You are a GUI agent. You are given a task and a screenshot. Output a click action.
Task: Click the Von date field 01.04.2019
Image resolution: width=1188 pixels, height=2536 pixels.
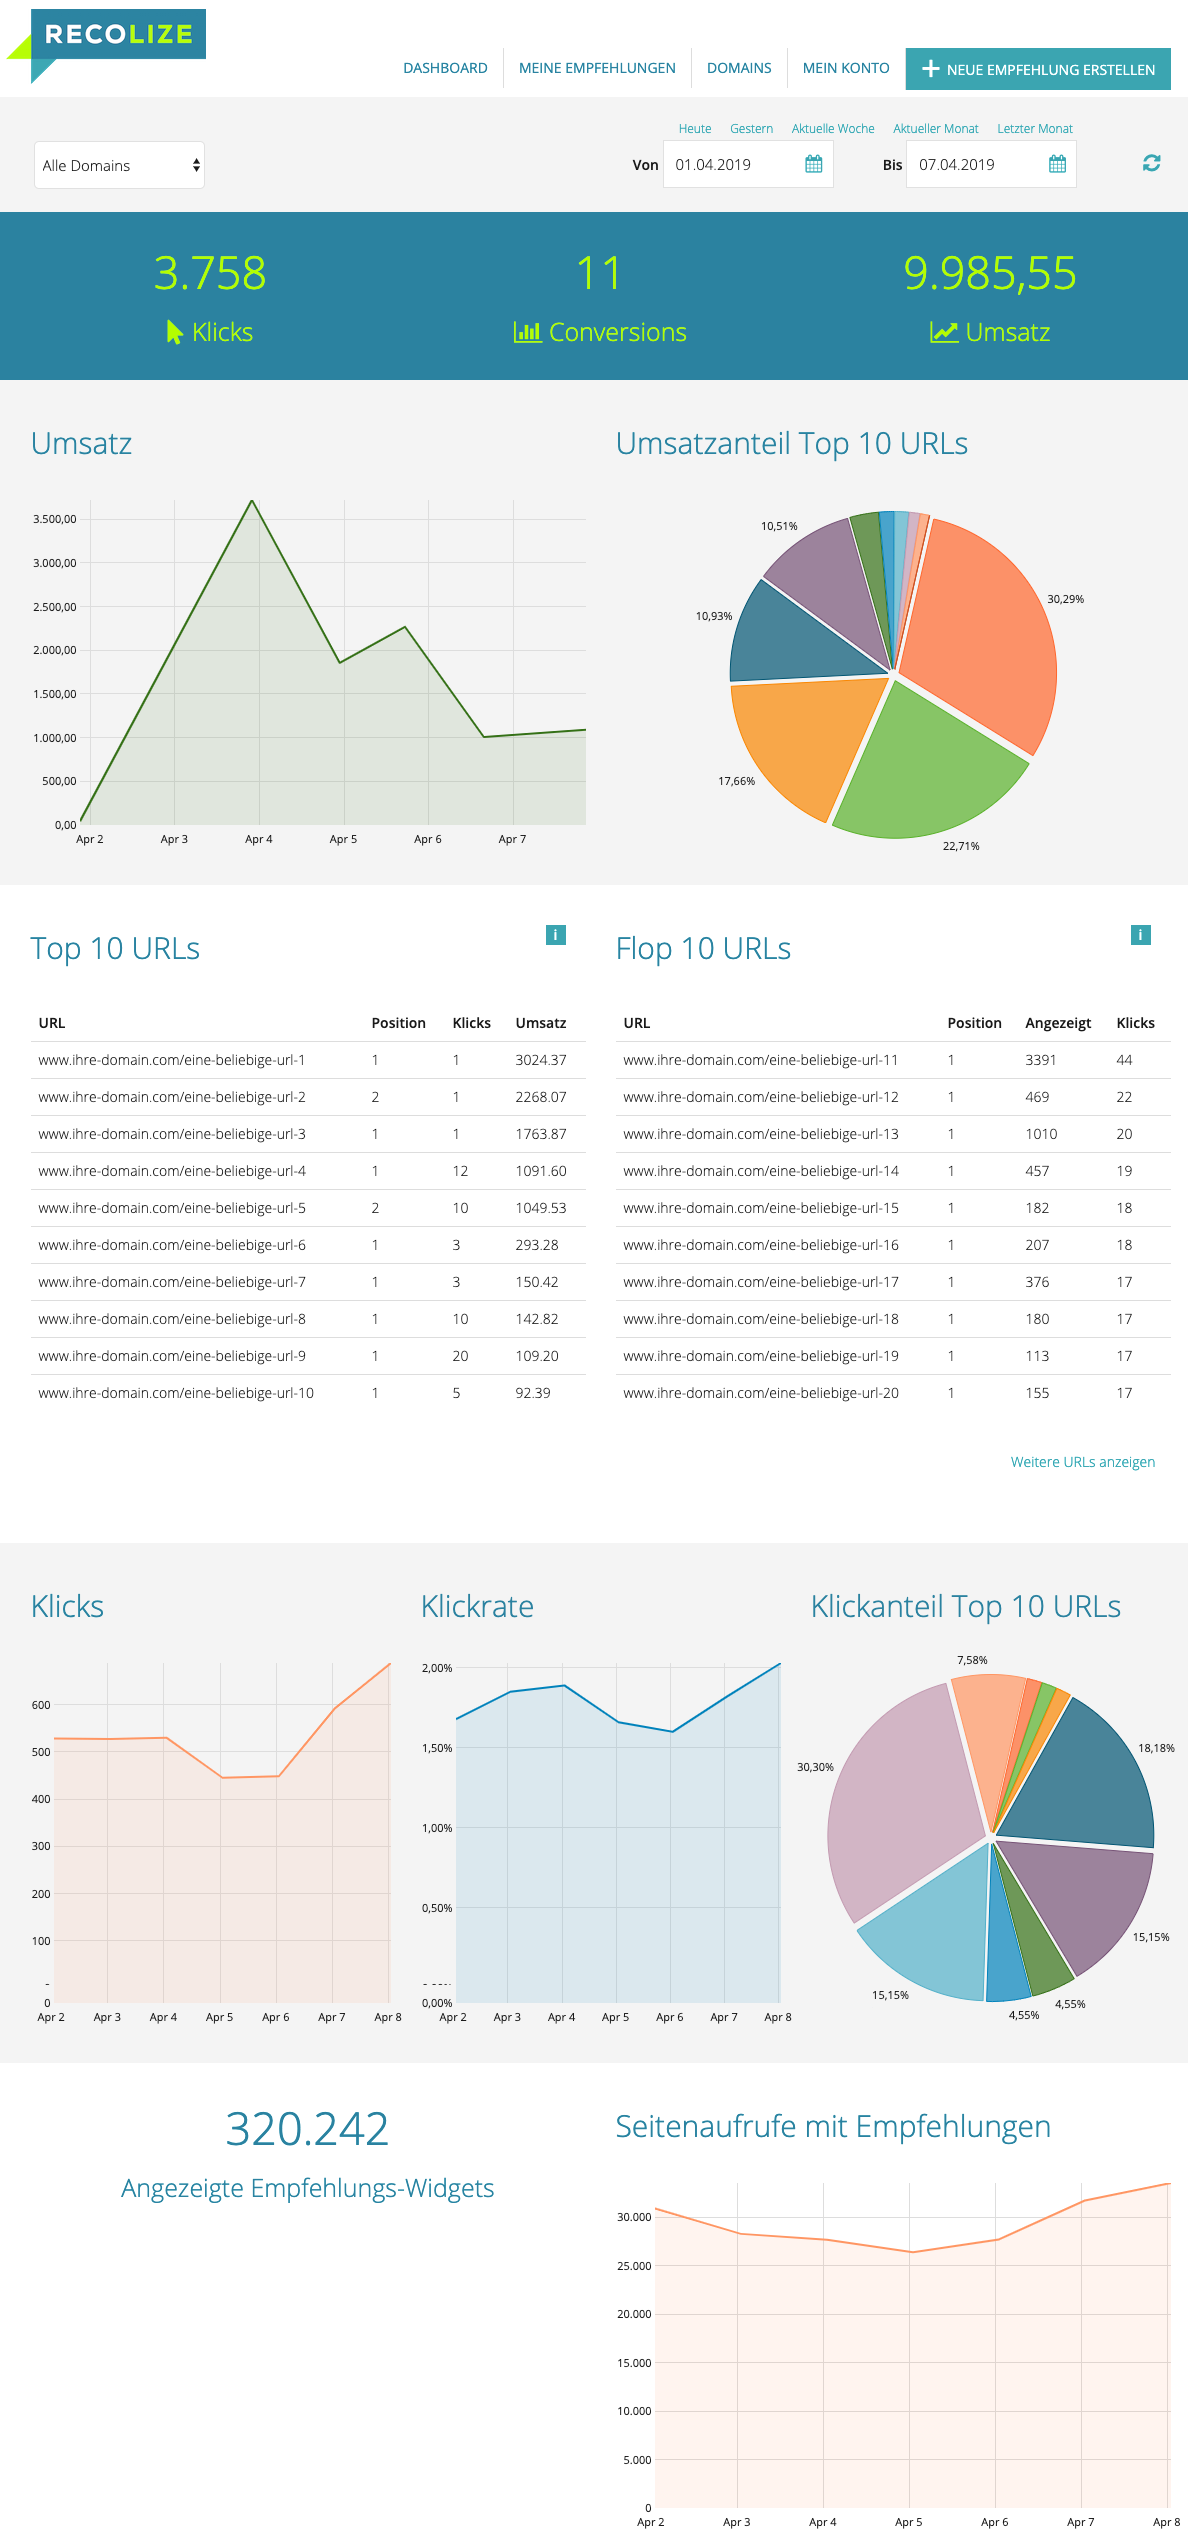[x=748, y=164]
